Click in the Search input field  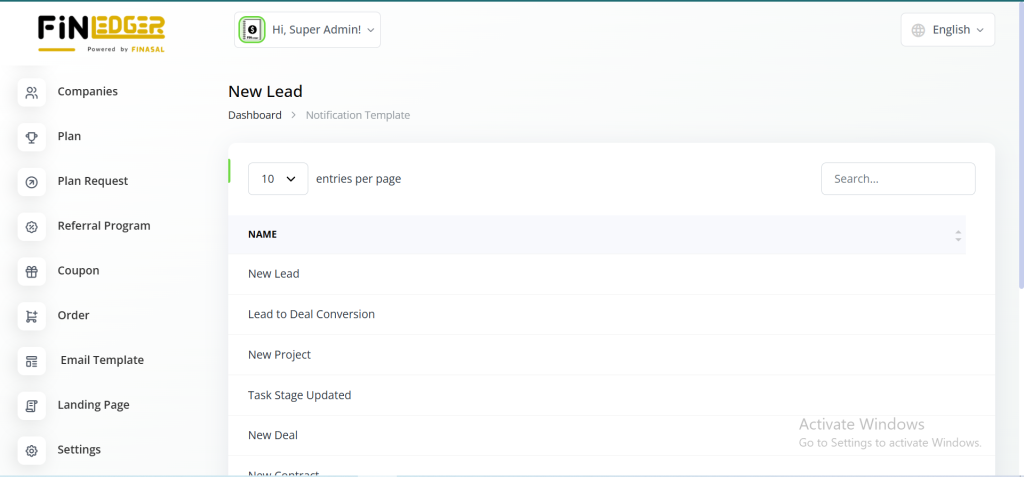[897, 179]
